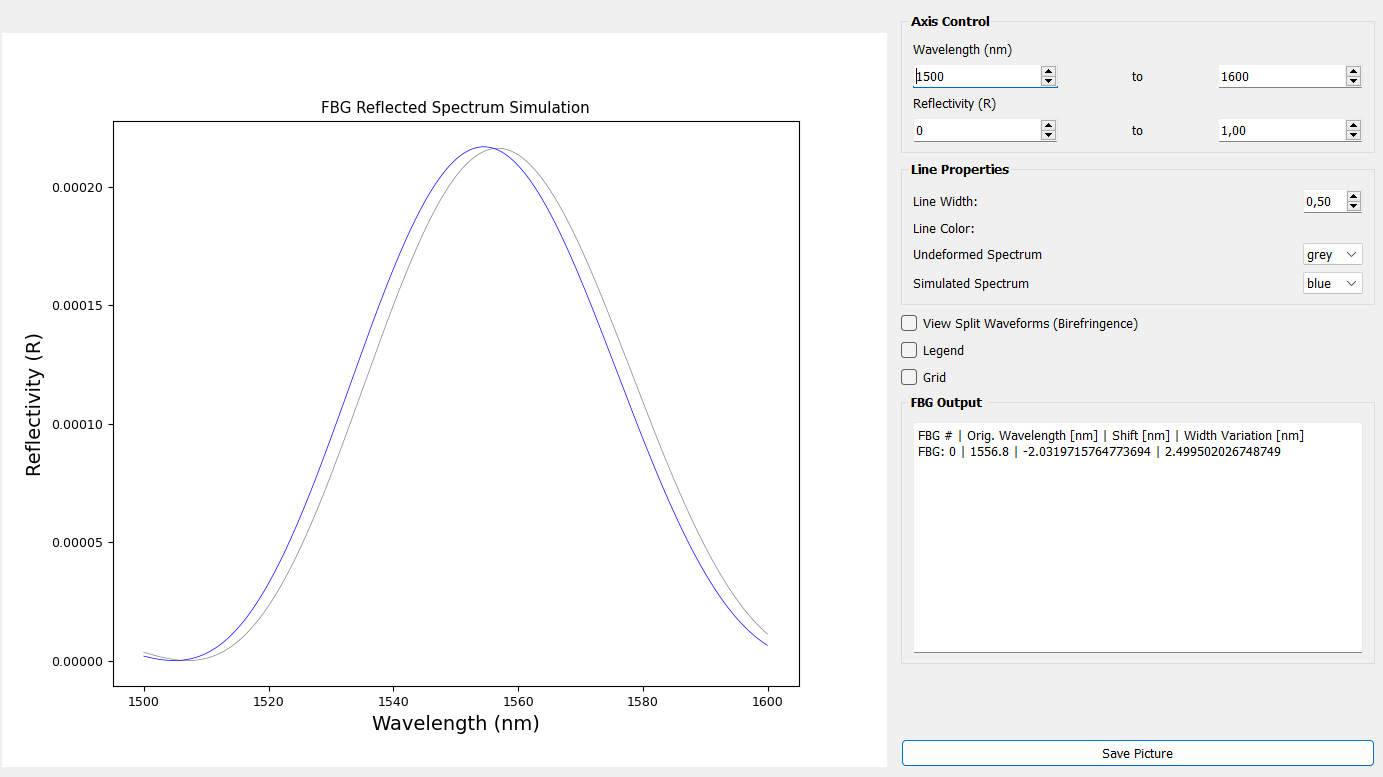The width and height of the screenshot is (1383, 777).
Task: Open Simulated Spectrum color dropdown
Action: pyautogui.click(x=1333, y=283)
